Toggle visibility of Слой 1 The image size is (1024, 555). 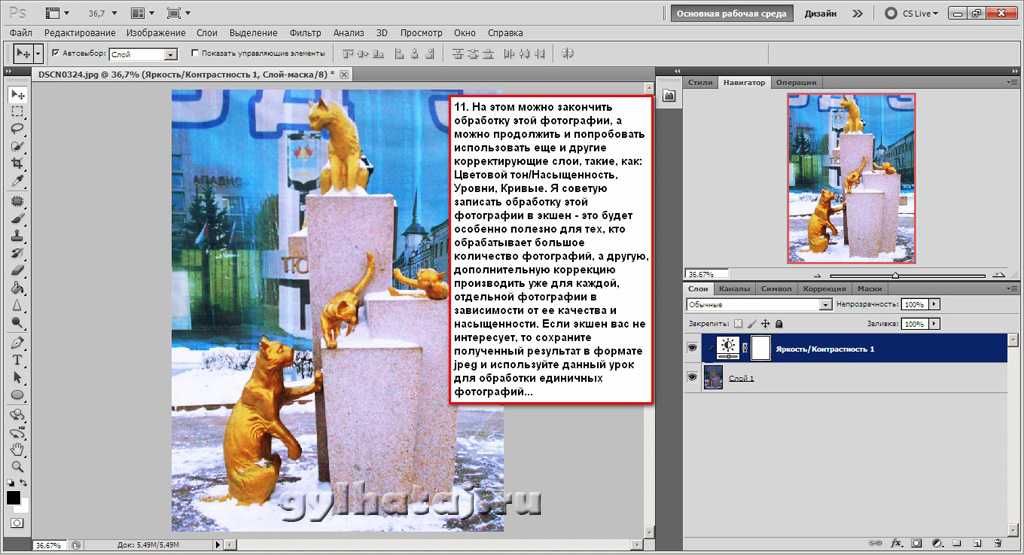(692, 378)
